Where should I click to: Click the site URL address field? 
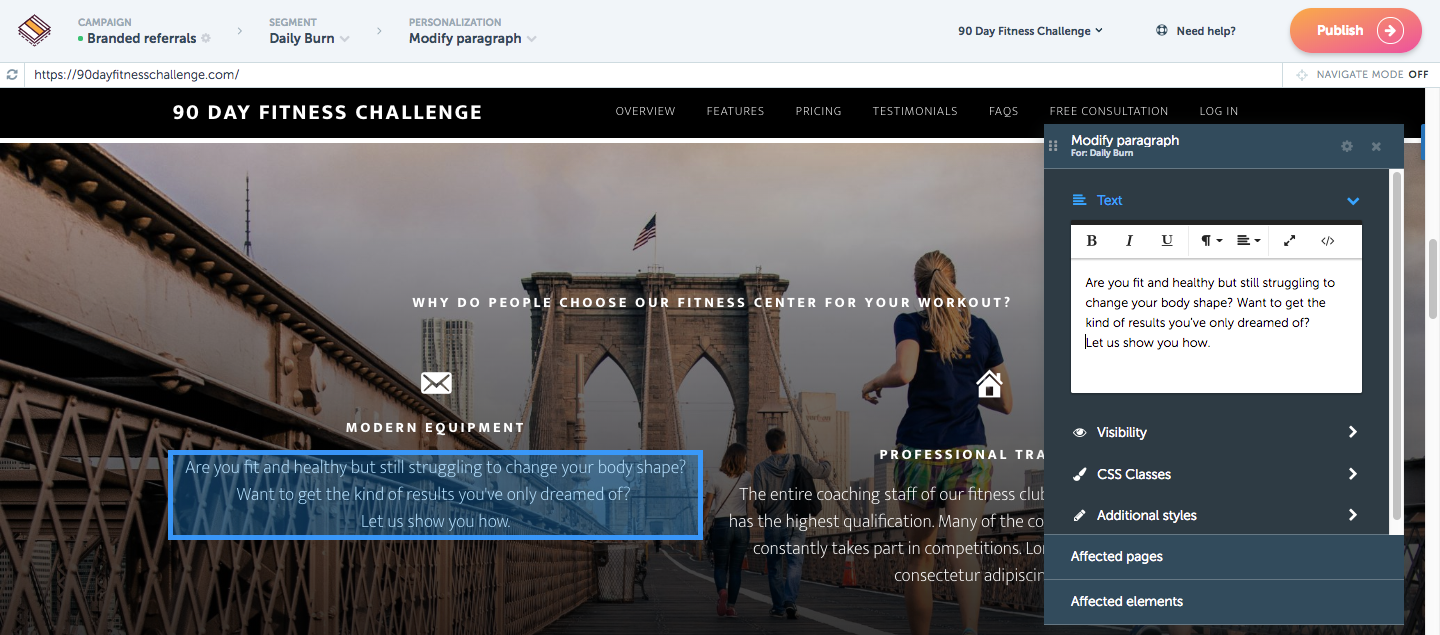point(650,75)
